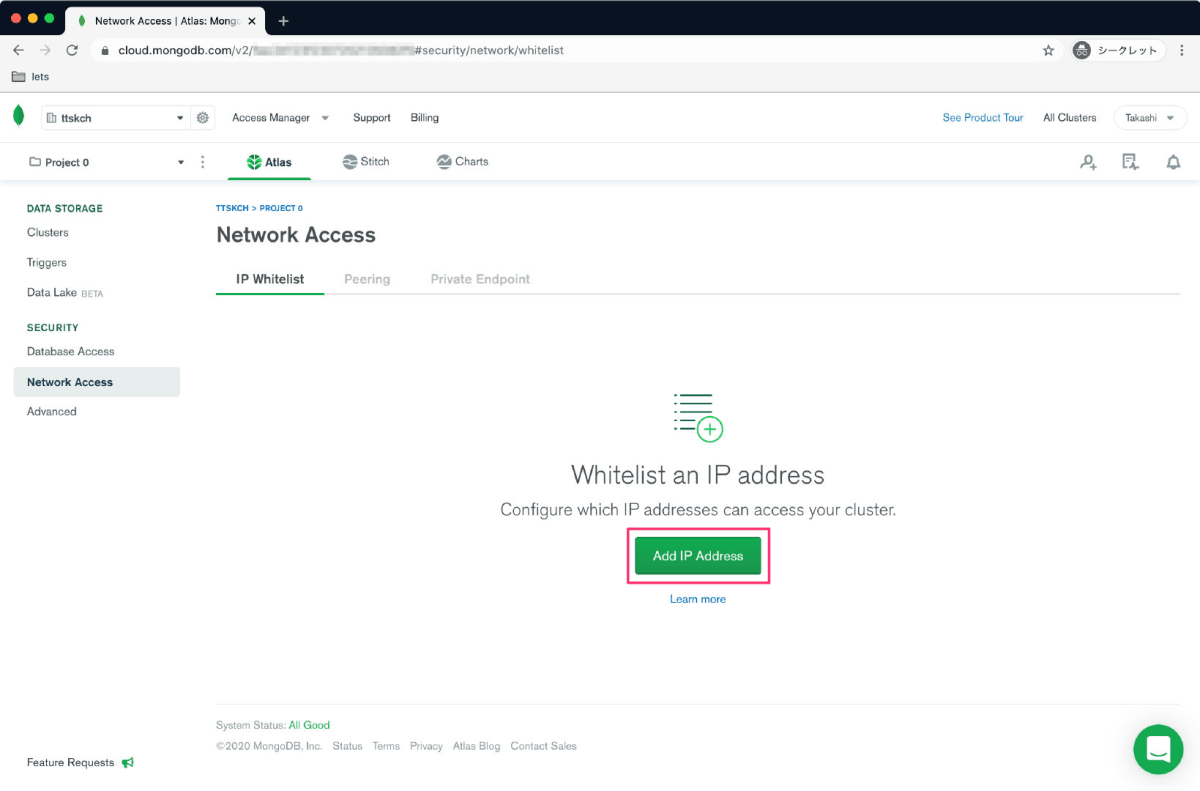Open the Status footer link
1200x791 pixels.
[x=347, y=746]
